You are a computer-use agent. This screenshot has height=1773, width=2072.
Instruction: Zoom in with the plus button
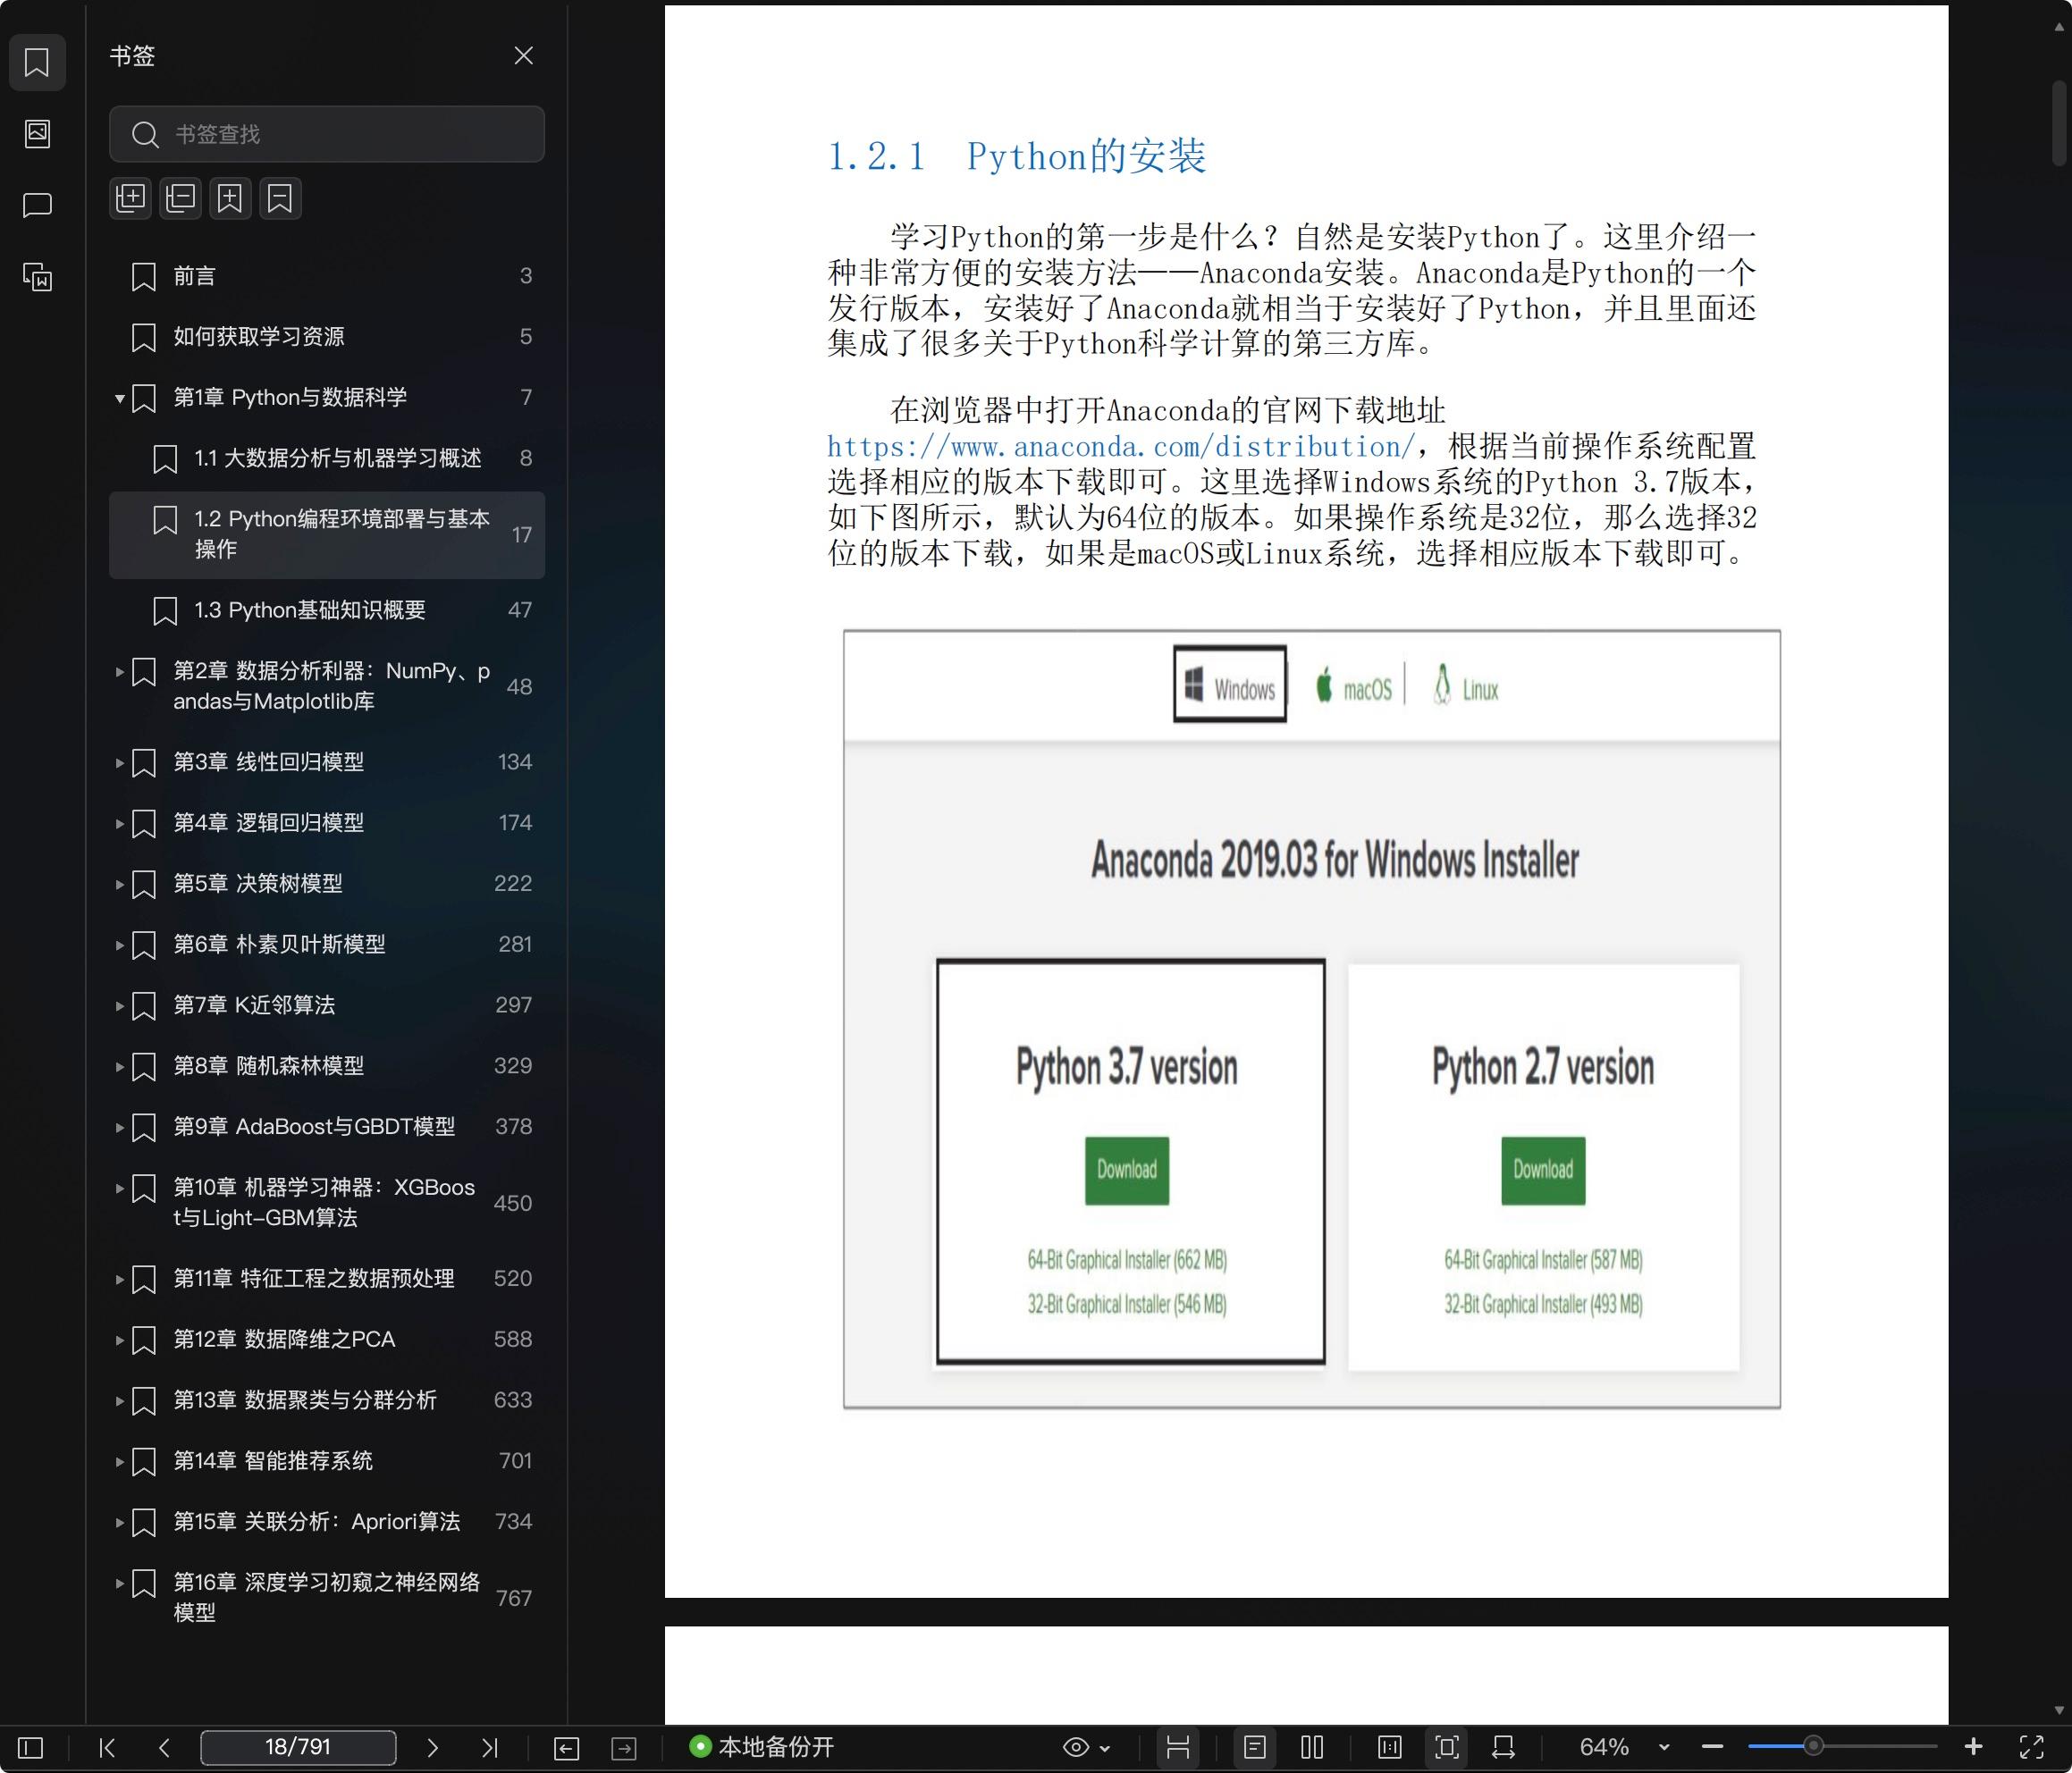[1973, 1747]
